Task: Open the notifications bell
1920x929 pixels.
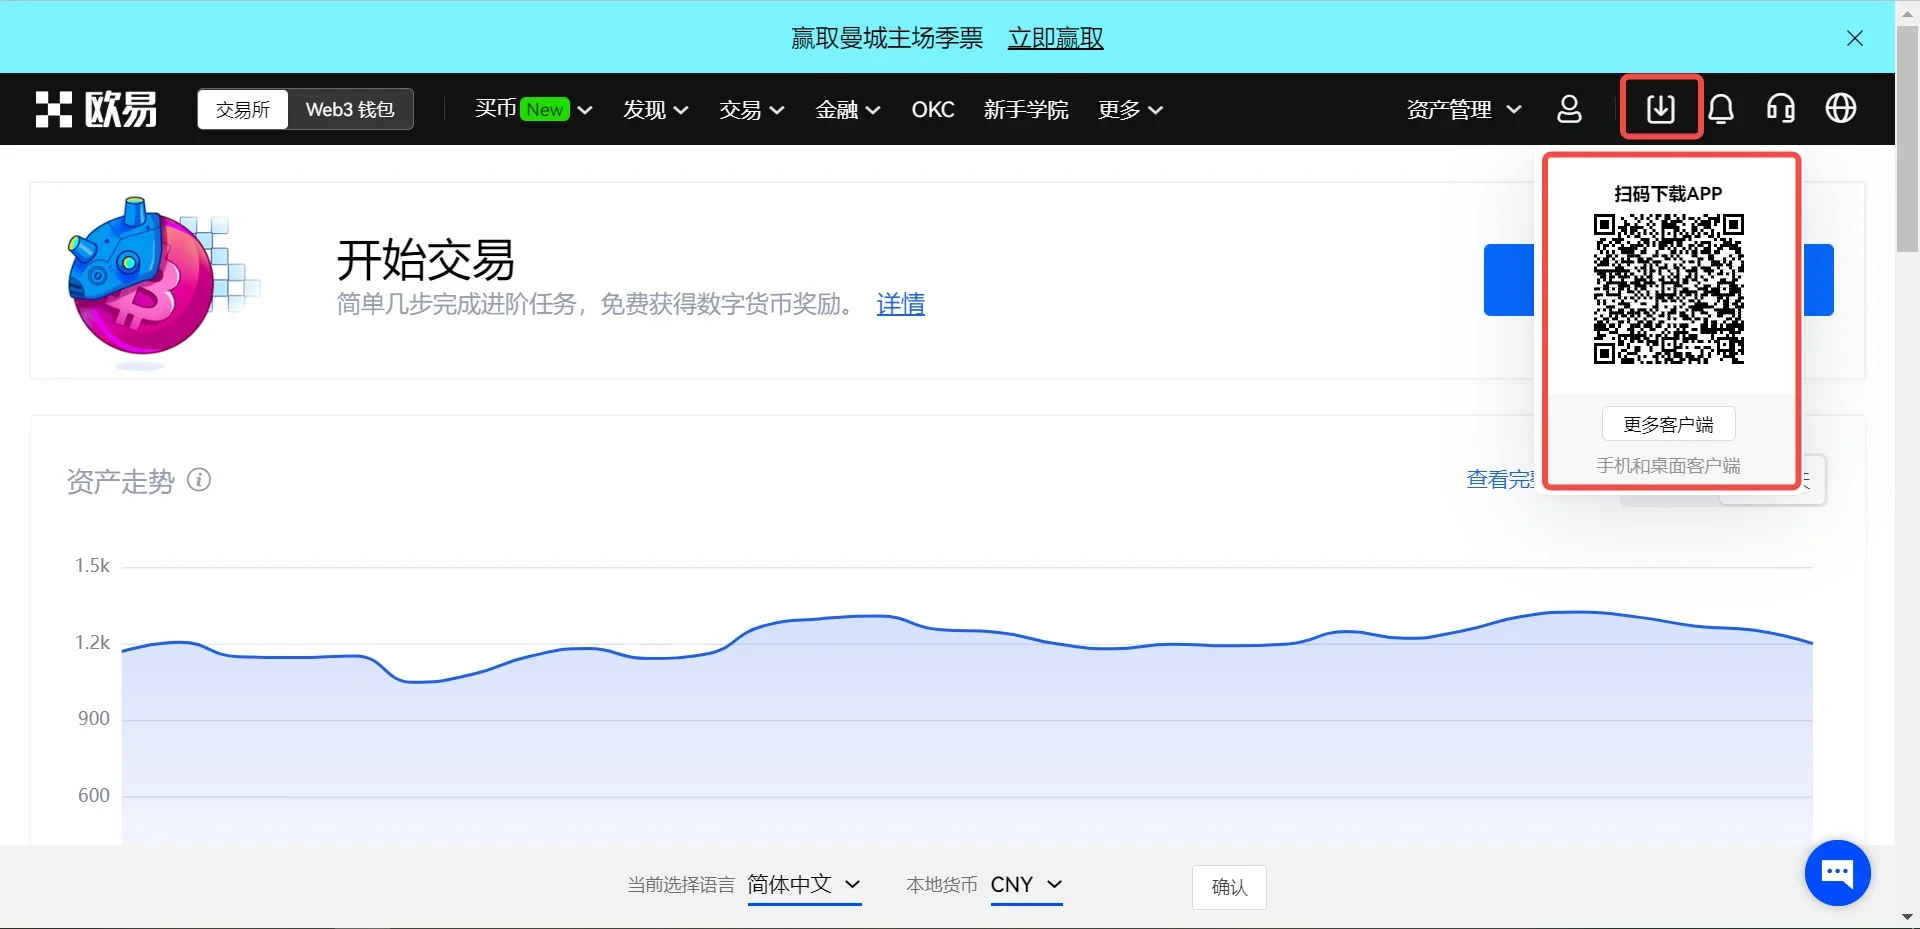Action: (x=1721, y=109)
